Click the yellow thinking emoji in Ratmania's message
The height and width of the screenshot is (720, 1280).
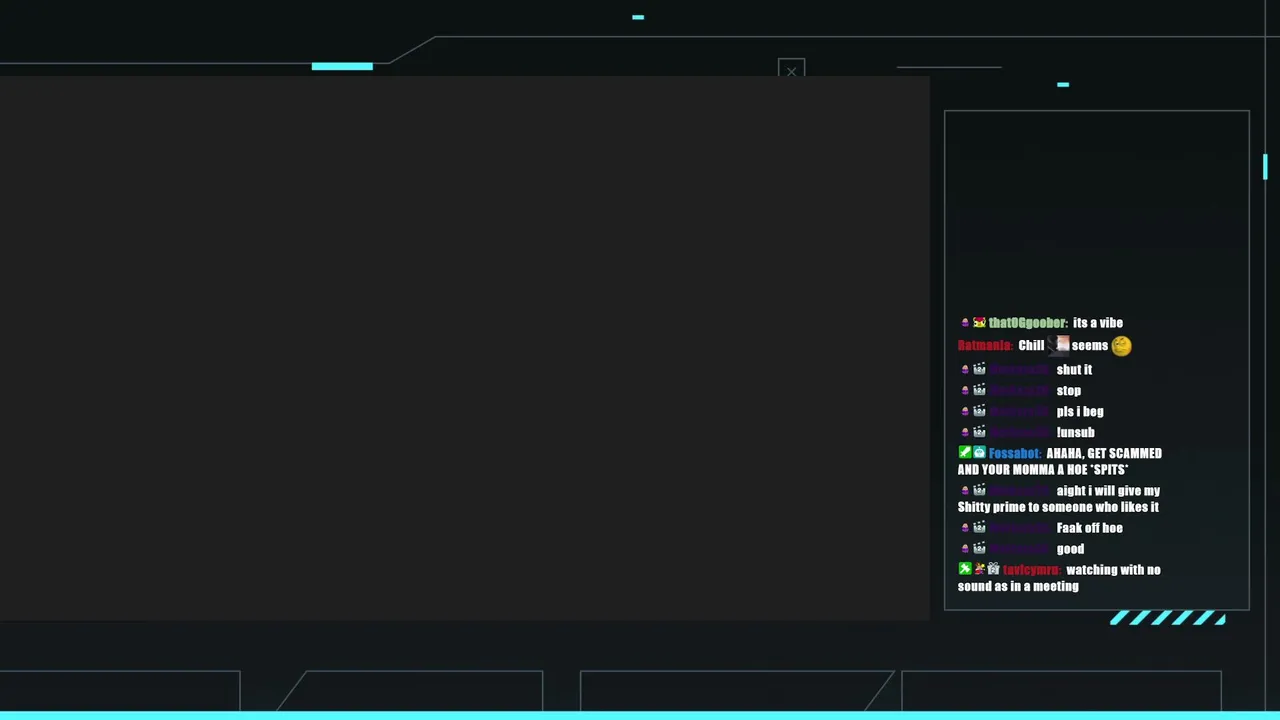tap(1121, 346)
